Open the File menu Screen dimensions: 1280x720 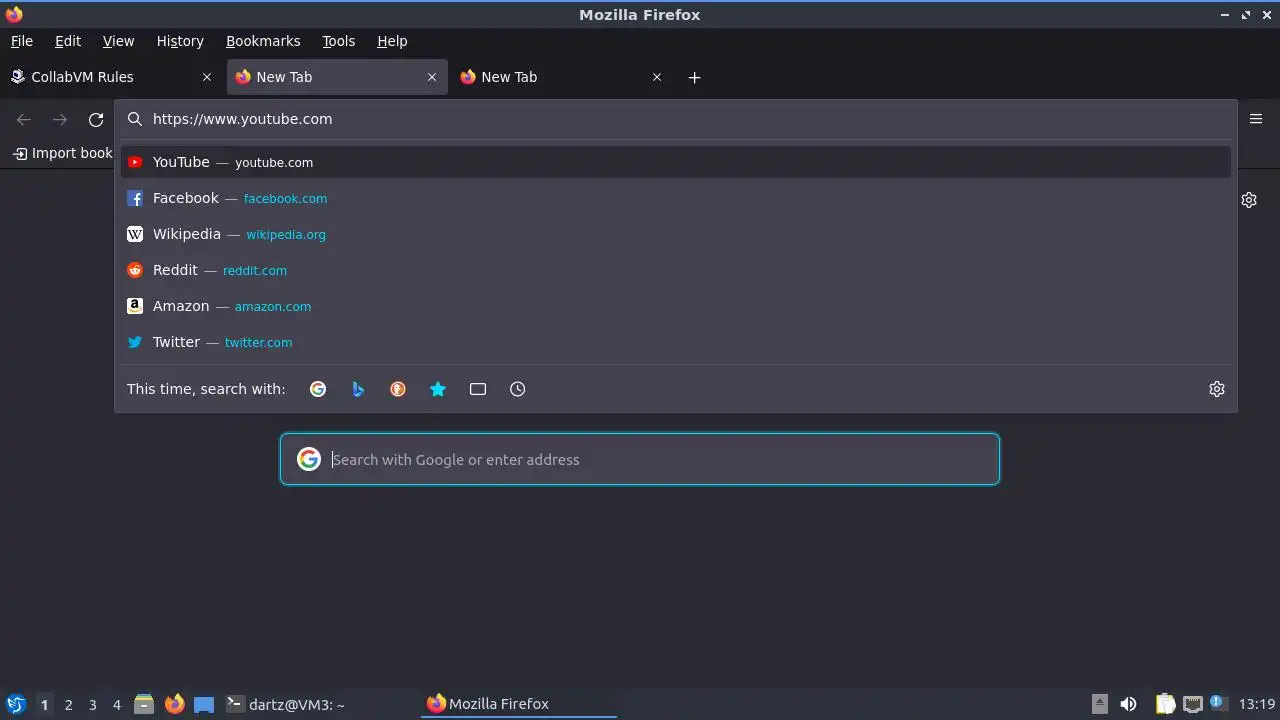coord(21,41)
